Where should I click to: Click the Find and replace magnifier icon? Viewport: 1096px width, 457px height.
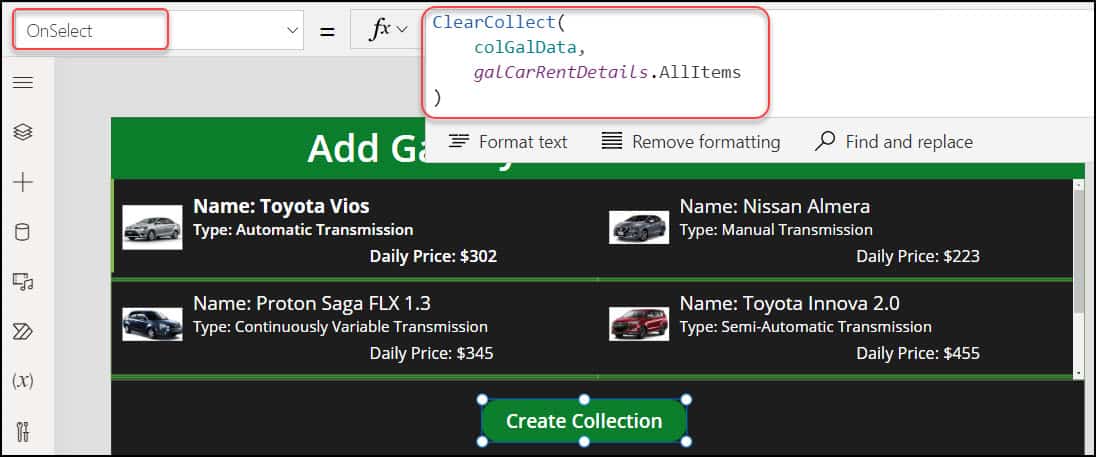(825, 141)
